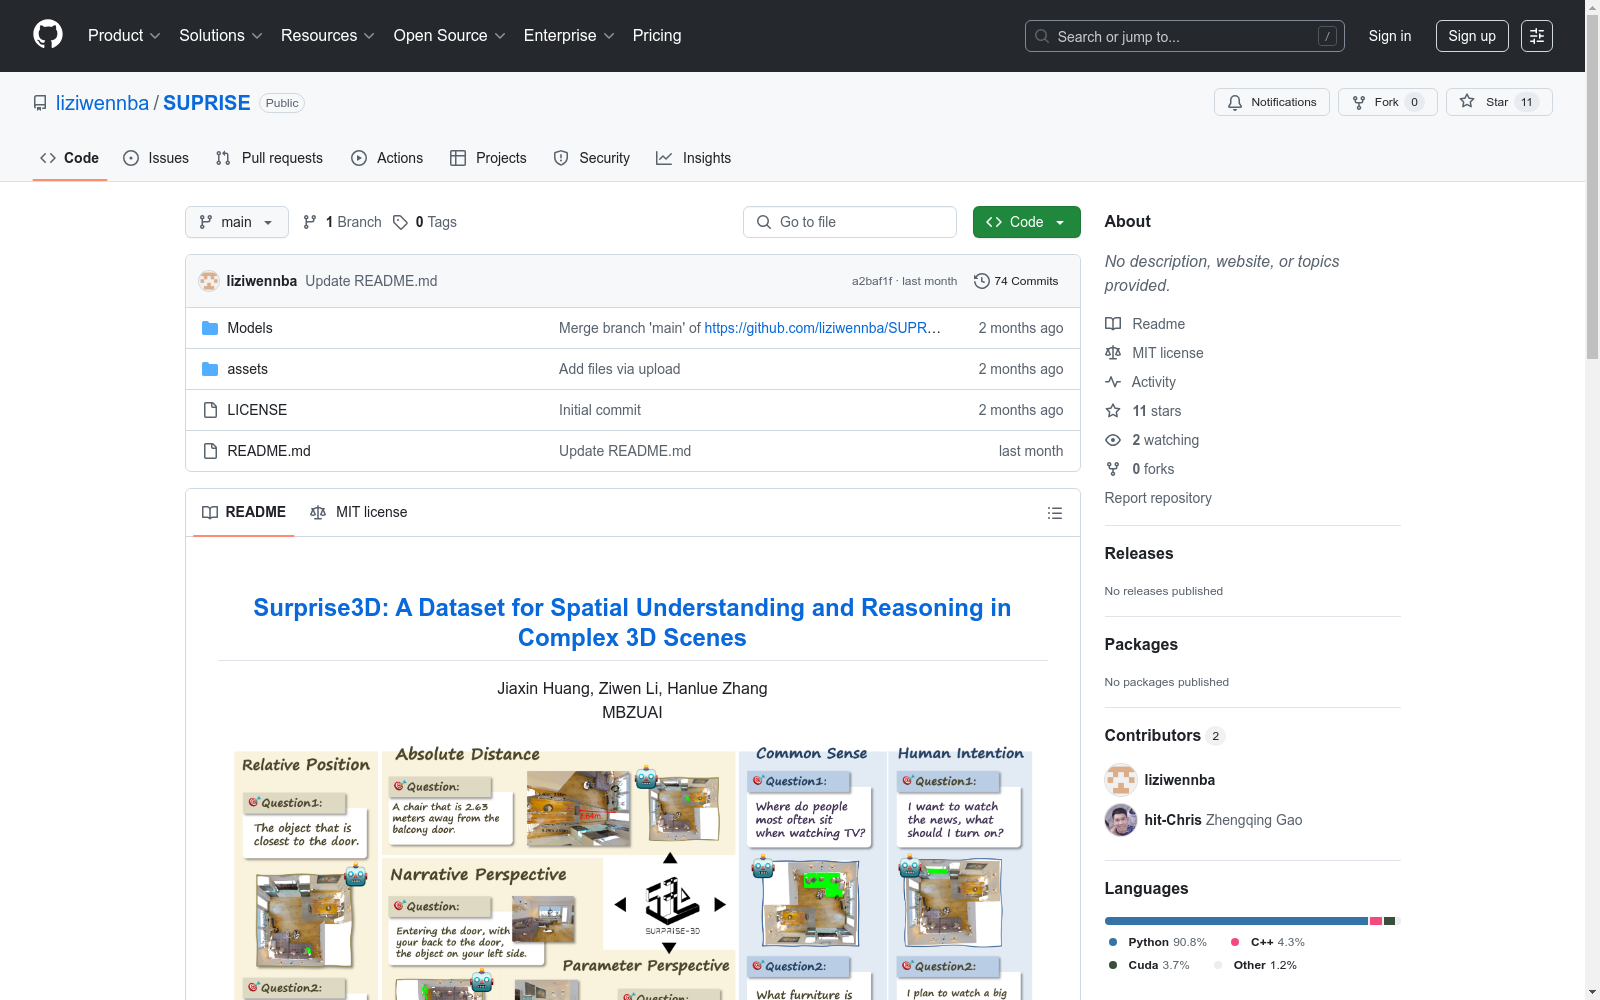Open commit history clock icon
The image size is (1600, 1000).
tap(982, 281)
